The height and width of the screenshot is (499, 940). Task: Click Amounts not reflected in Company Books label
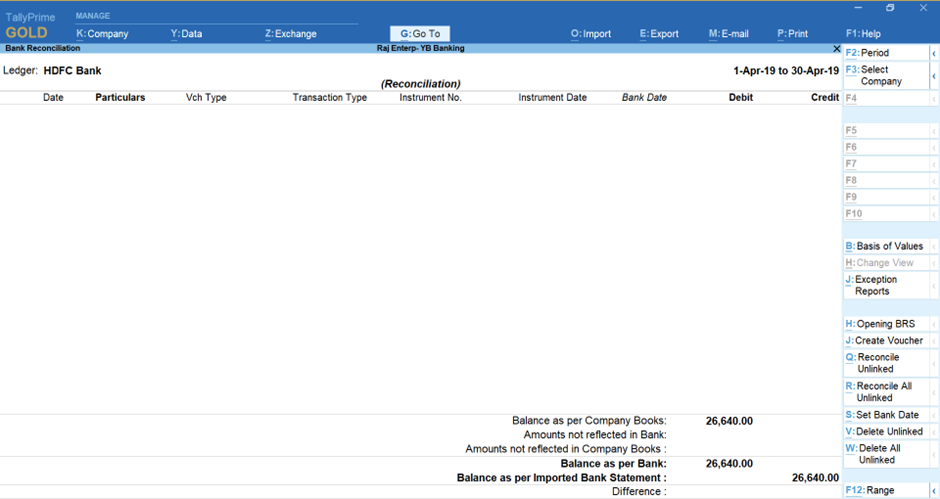click(x=566, y=449)
